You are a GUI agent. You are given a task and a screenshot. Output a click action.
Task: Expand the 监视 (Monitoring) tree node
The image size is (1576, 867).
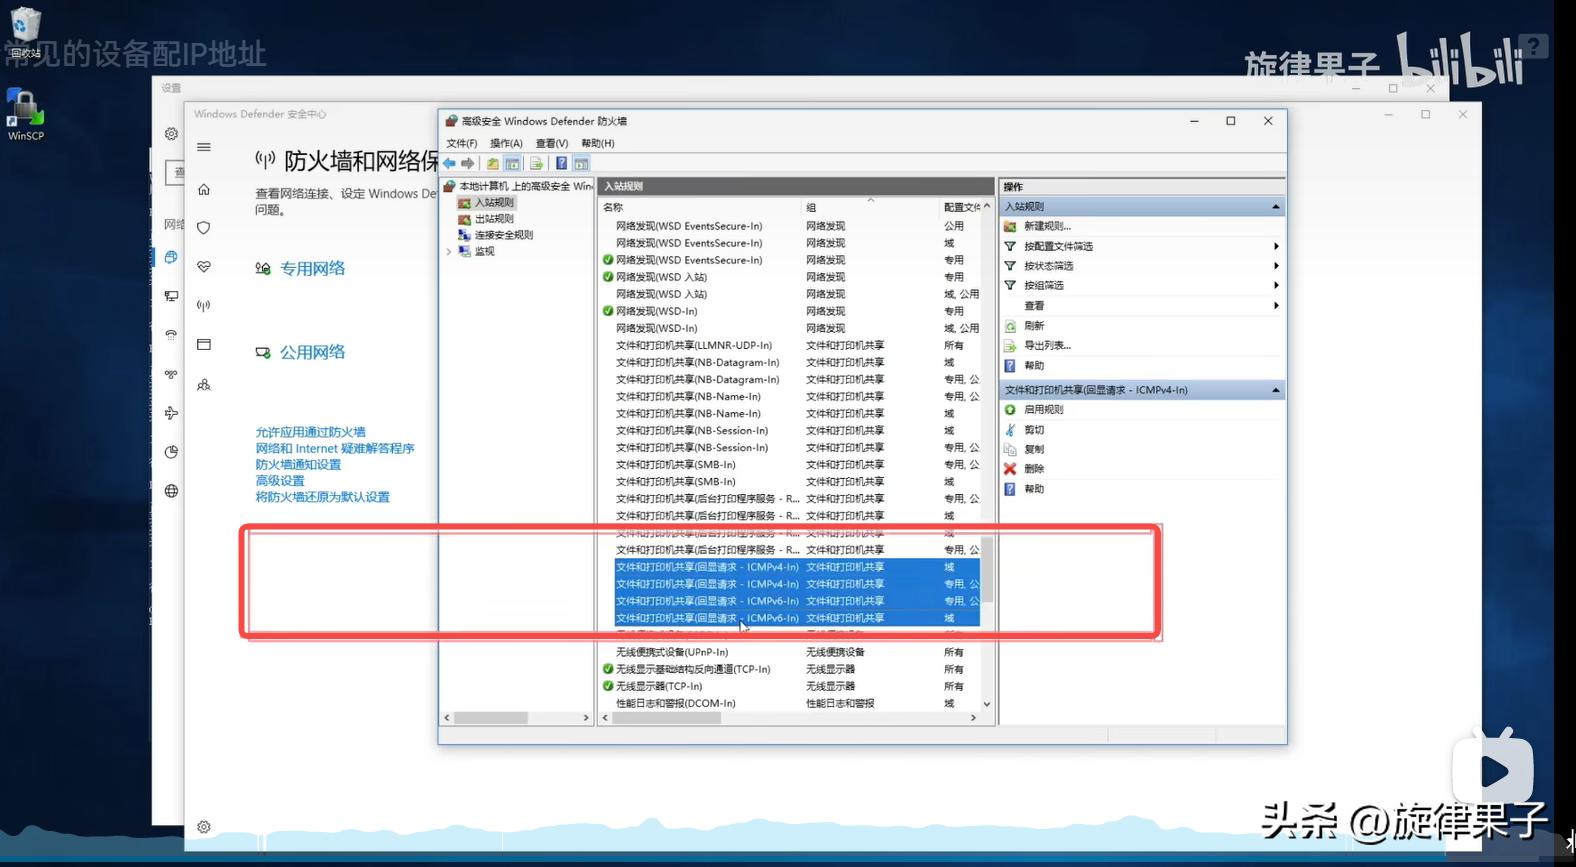click(x=448, y=252)
